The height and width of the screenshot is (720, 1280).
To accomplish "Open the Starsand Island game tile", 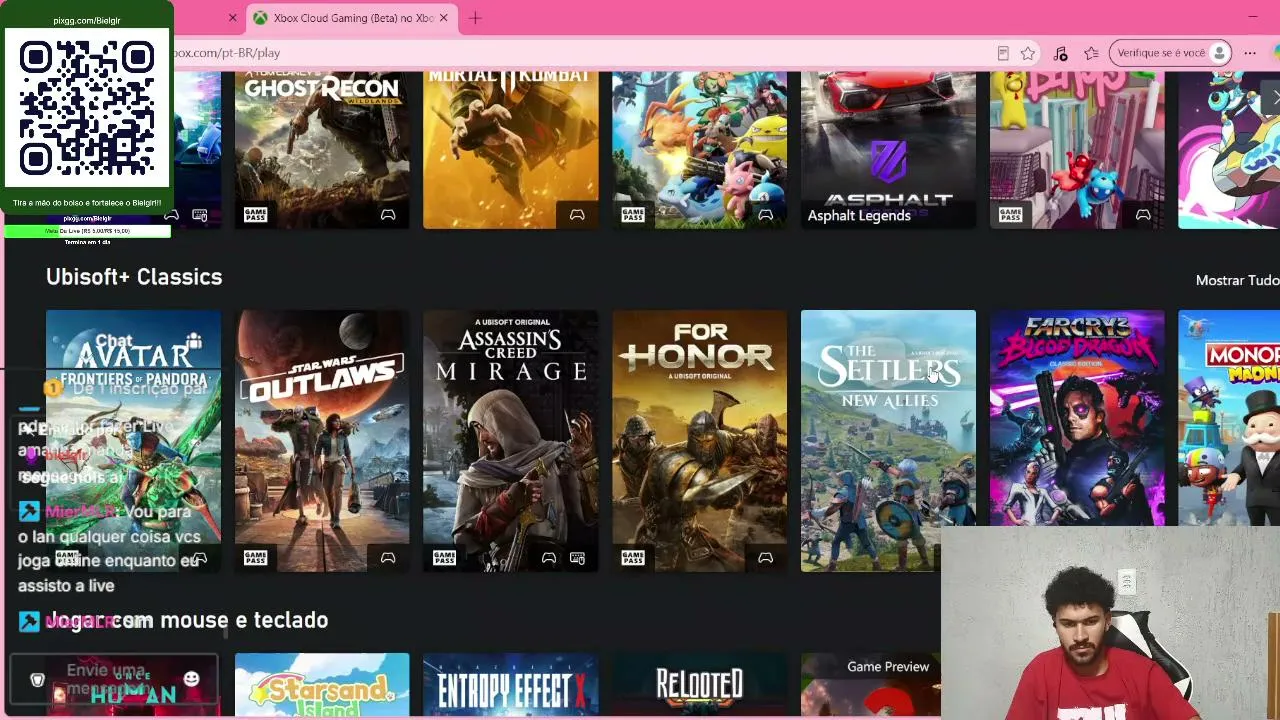I will [322, 685].
